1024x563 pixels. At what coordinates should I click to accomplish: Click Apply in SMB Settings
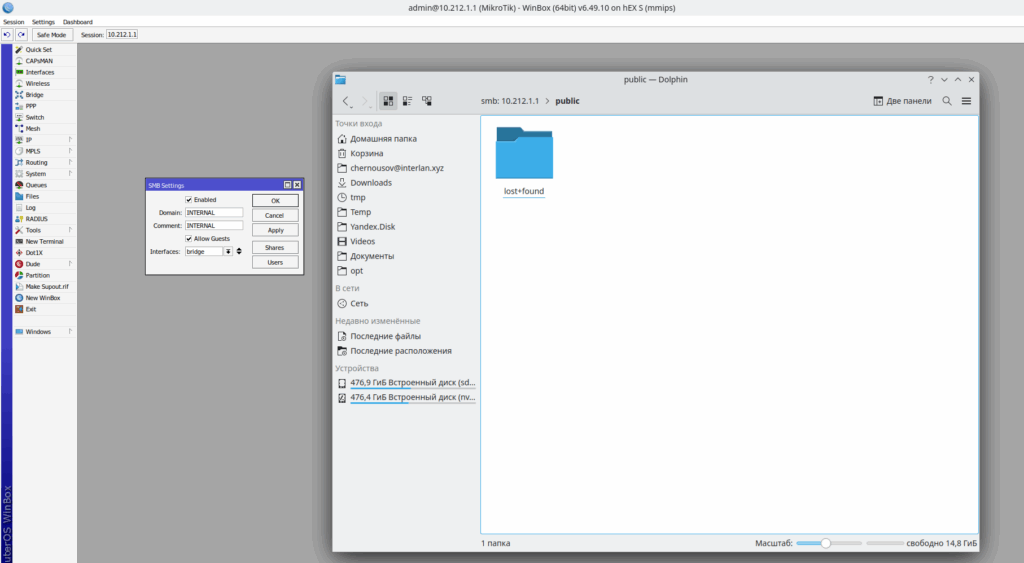274,230
